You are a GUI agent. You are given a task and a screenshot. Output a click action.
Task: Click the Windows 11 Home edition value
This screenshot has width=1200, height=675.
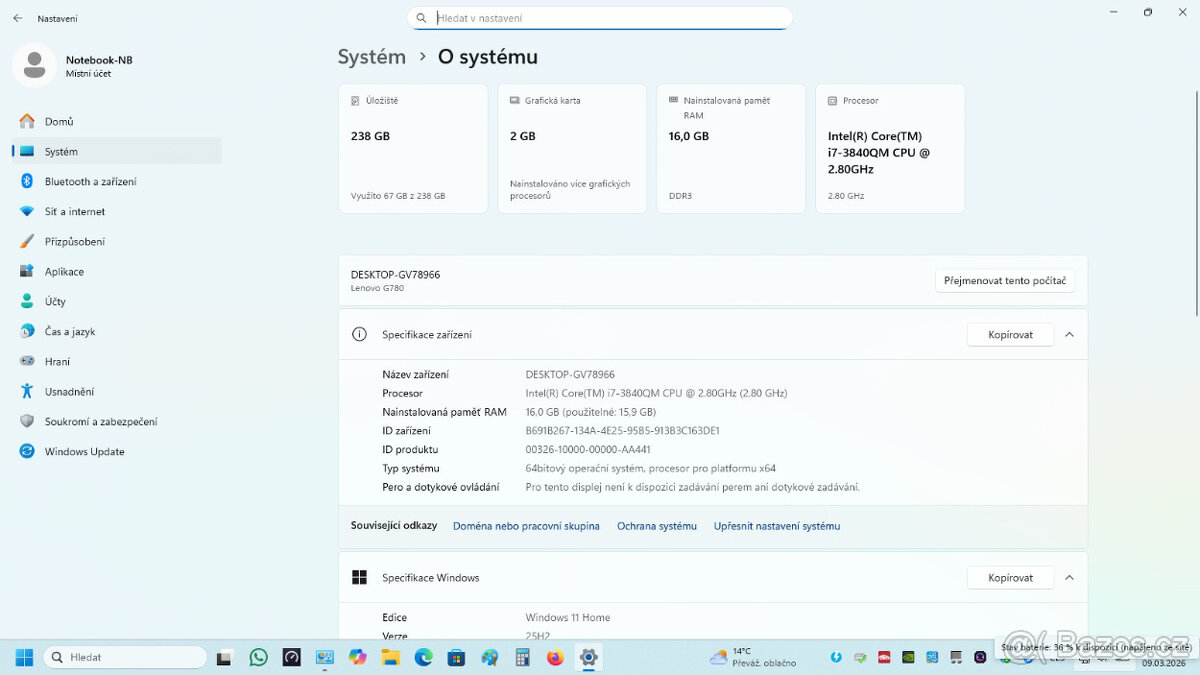click(568, 618)
